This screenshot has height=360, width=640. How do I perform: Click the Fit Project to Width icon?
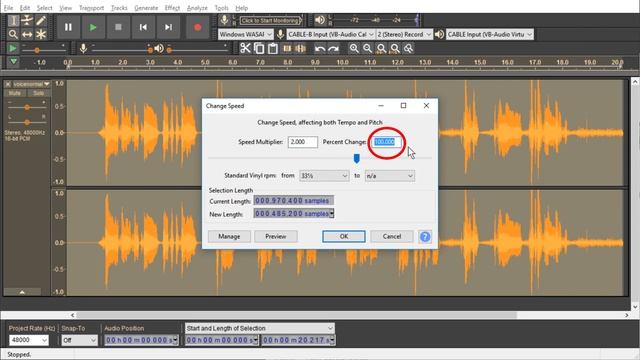(395, 49)
